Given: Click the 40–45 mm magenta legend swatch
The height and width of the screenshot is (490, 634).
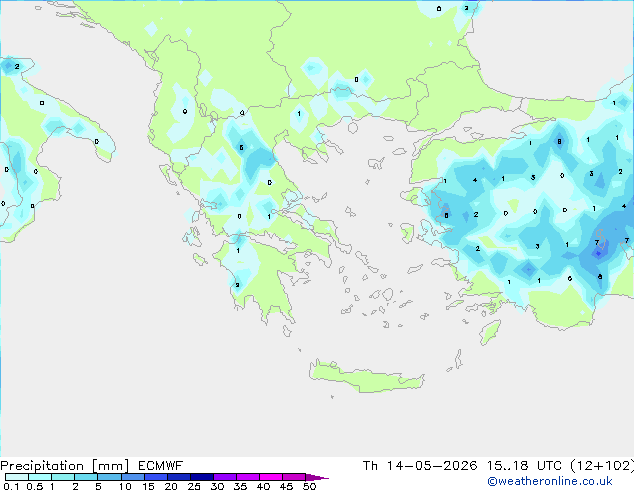Looking at the screenshot, I should click(271, 477).
